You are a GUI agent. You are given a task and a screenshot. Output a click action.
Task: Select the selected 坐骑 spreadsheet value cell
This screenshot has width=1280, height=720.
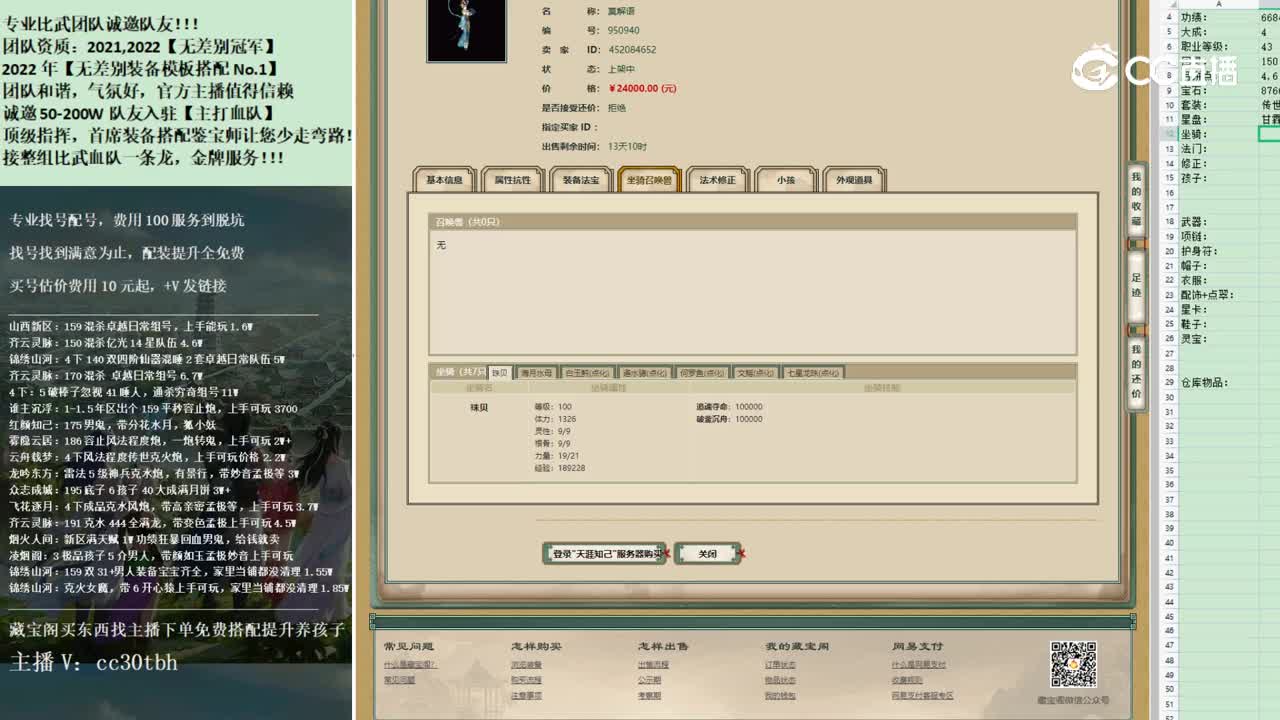coord(1269,134)
